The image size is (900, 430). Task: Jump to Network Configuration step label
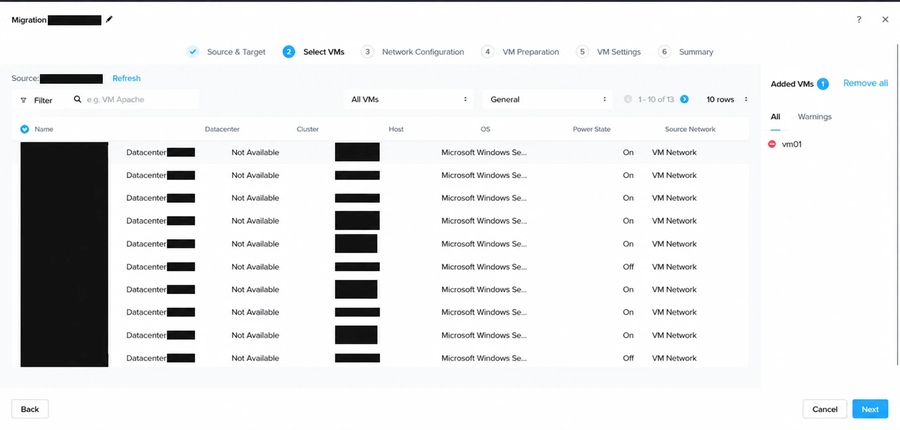423,52
